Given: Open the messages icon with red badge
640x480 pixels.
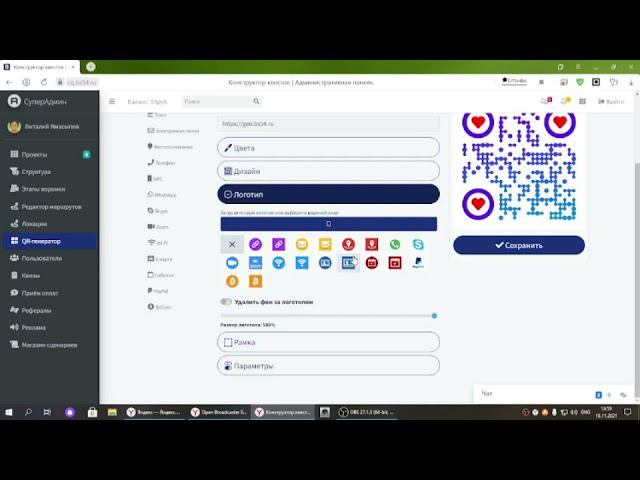Looking at the screenshot, I should [546, 101].
